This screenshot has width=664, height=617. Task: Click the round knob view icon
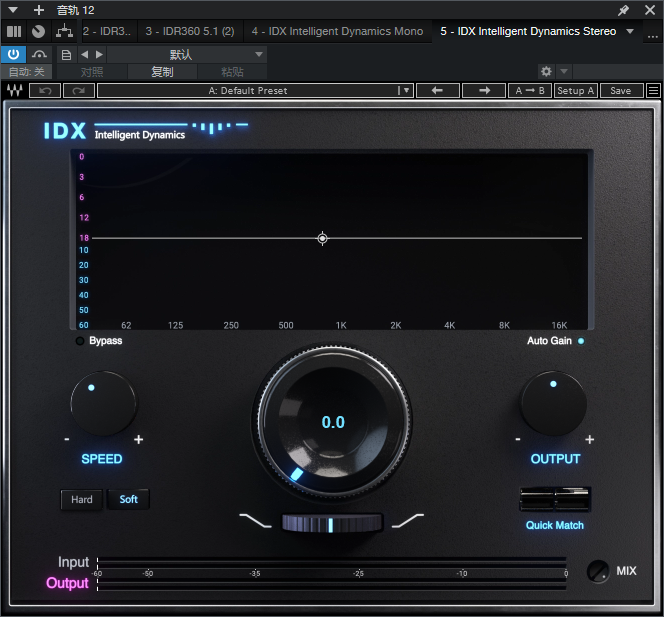(x=39, y=32)
